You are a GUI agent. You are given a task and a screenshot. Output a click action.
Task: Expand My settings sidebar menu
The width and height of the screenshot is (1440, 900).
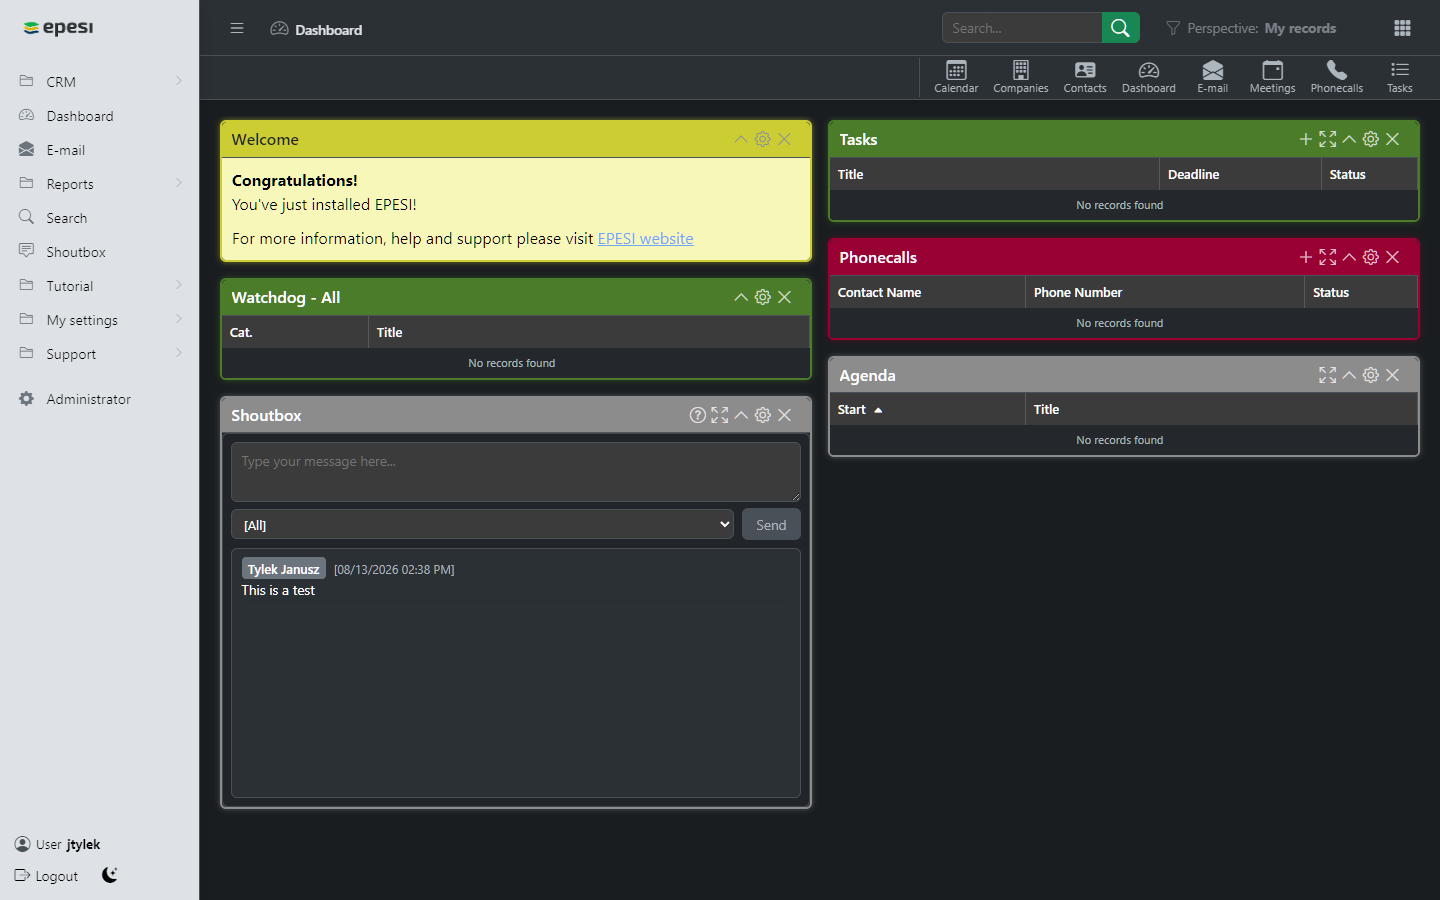(100, 319)
